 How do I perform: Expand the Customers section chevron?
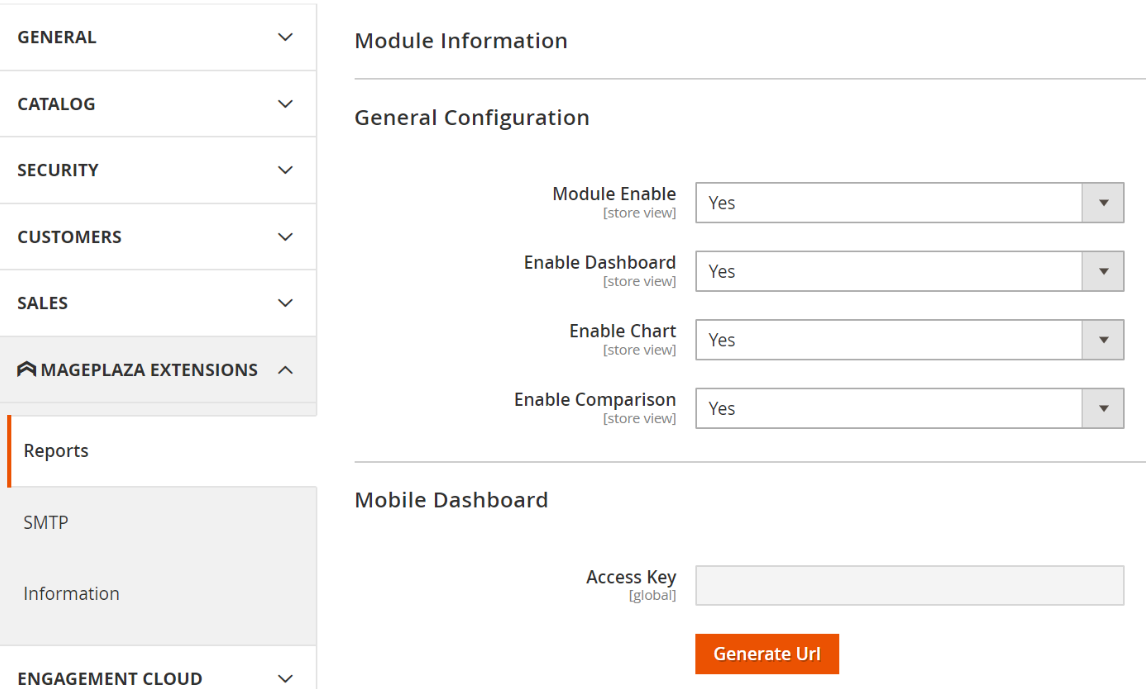(x=285, y=237)
